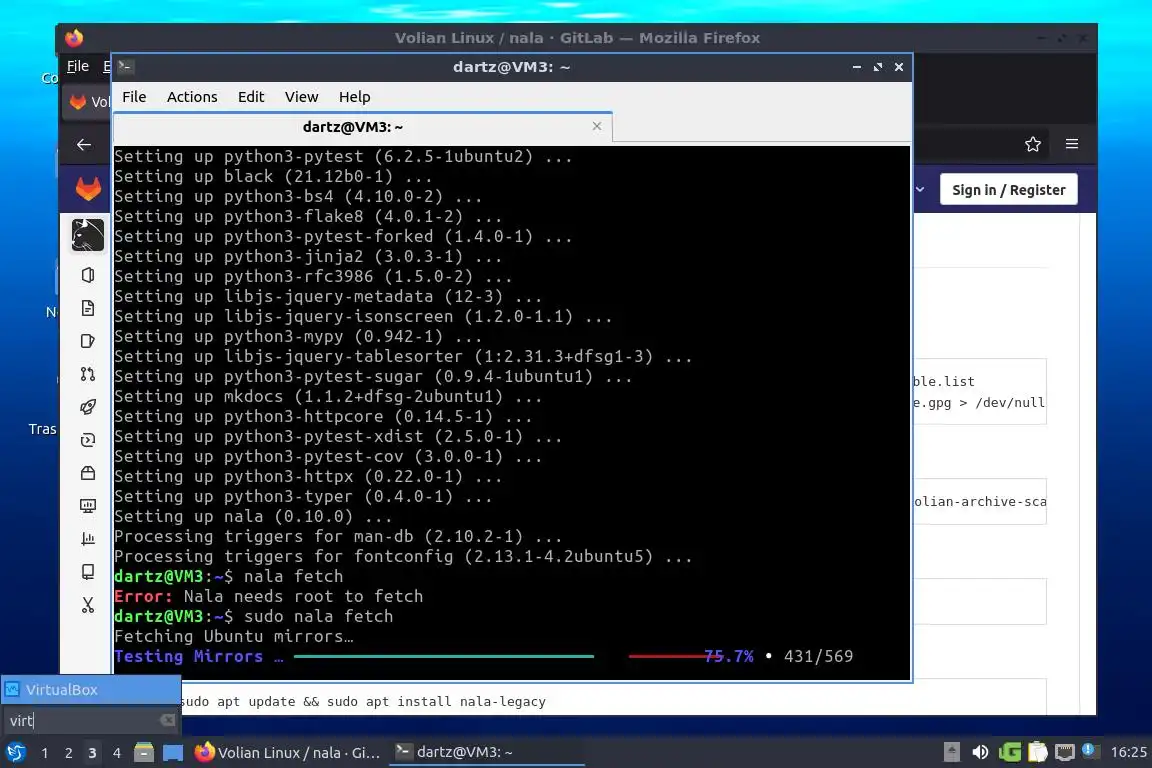The image size is (1152, 768).
Task: Expand the dropdown chevron beside Sign in
Action: 920,190
